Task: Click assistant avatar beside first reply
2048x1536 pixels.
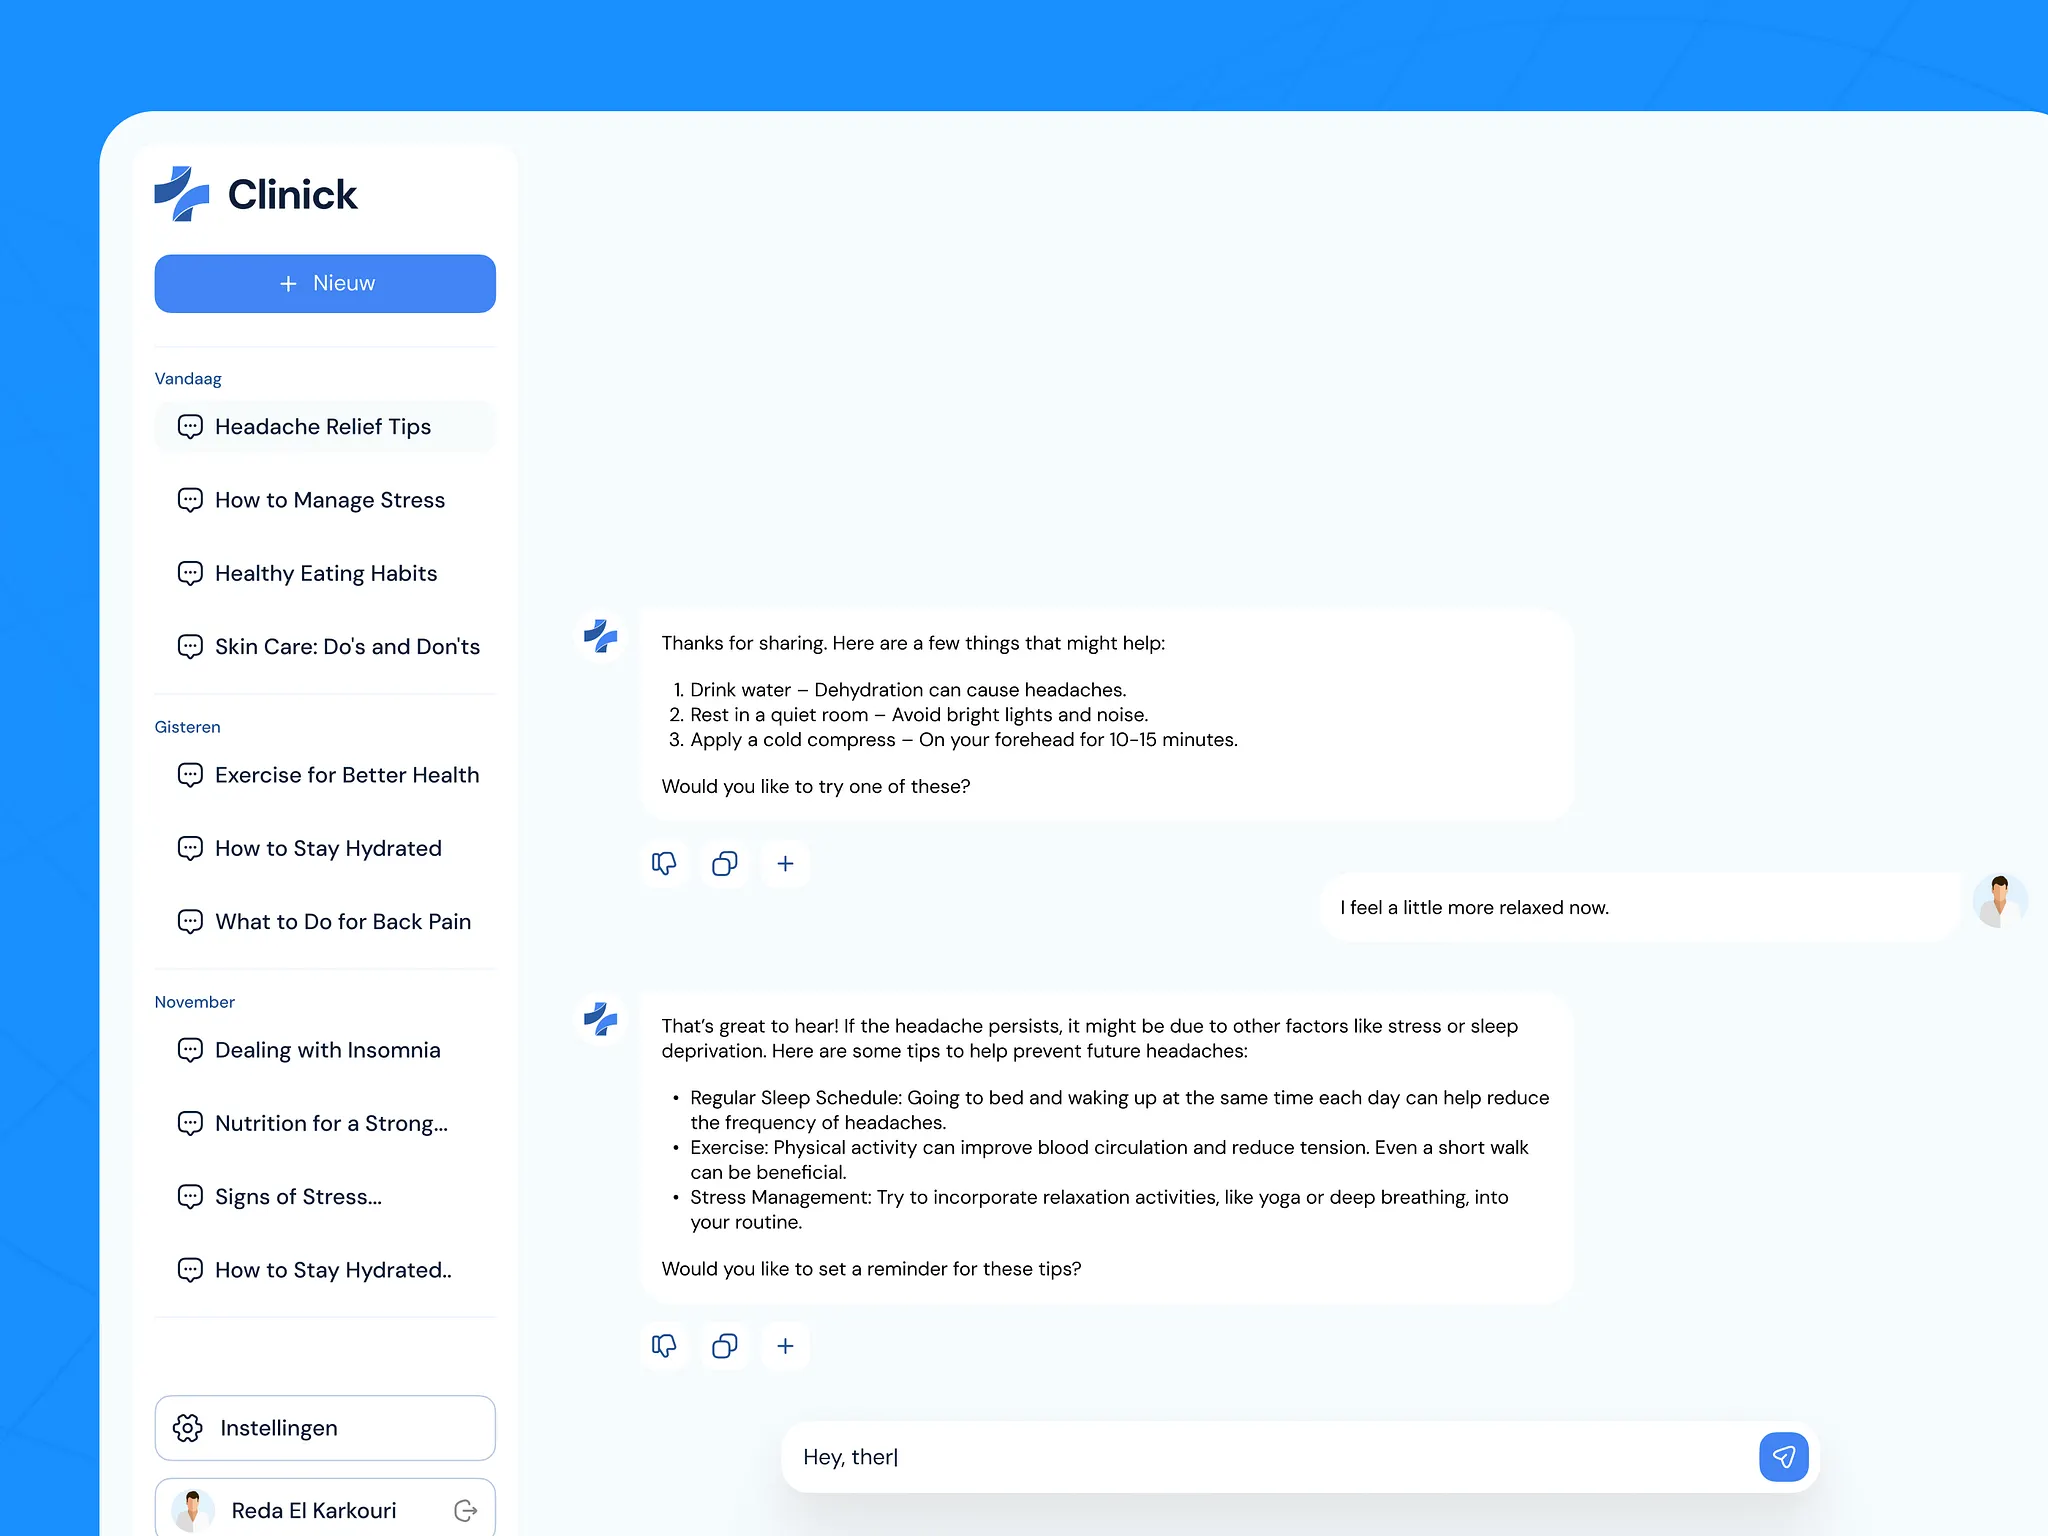Action: (x=601, y=636)
